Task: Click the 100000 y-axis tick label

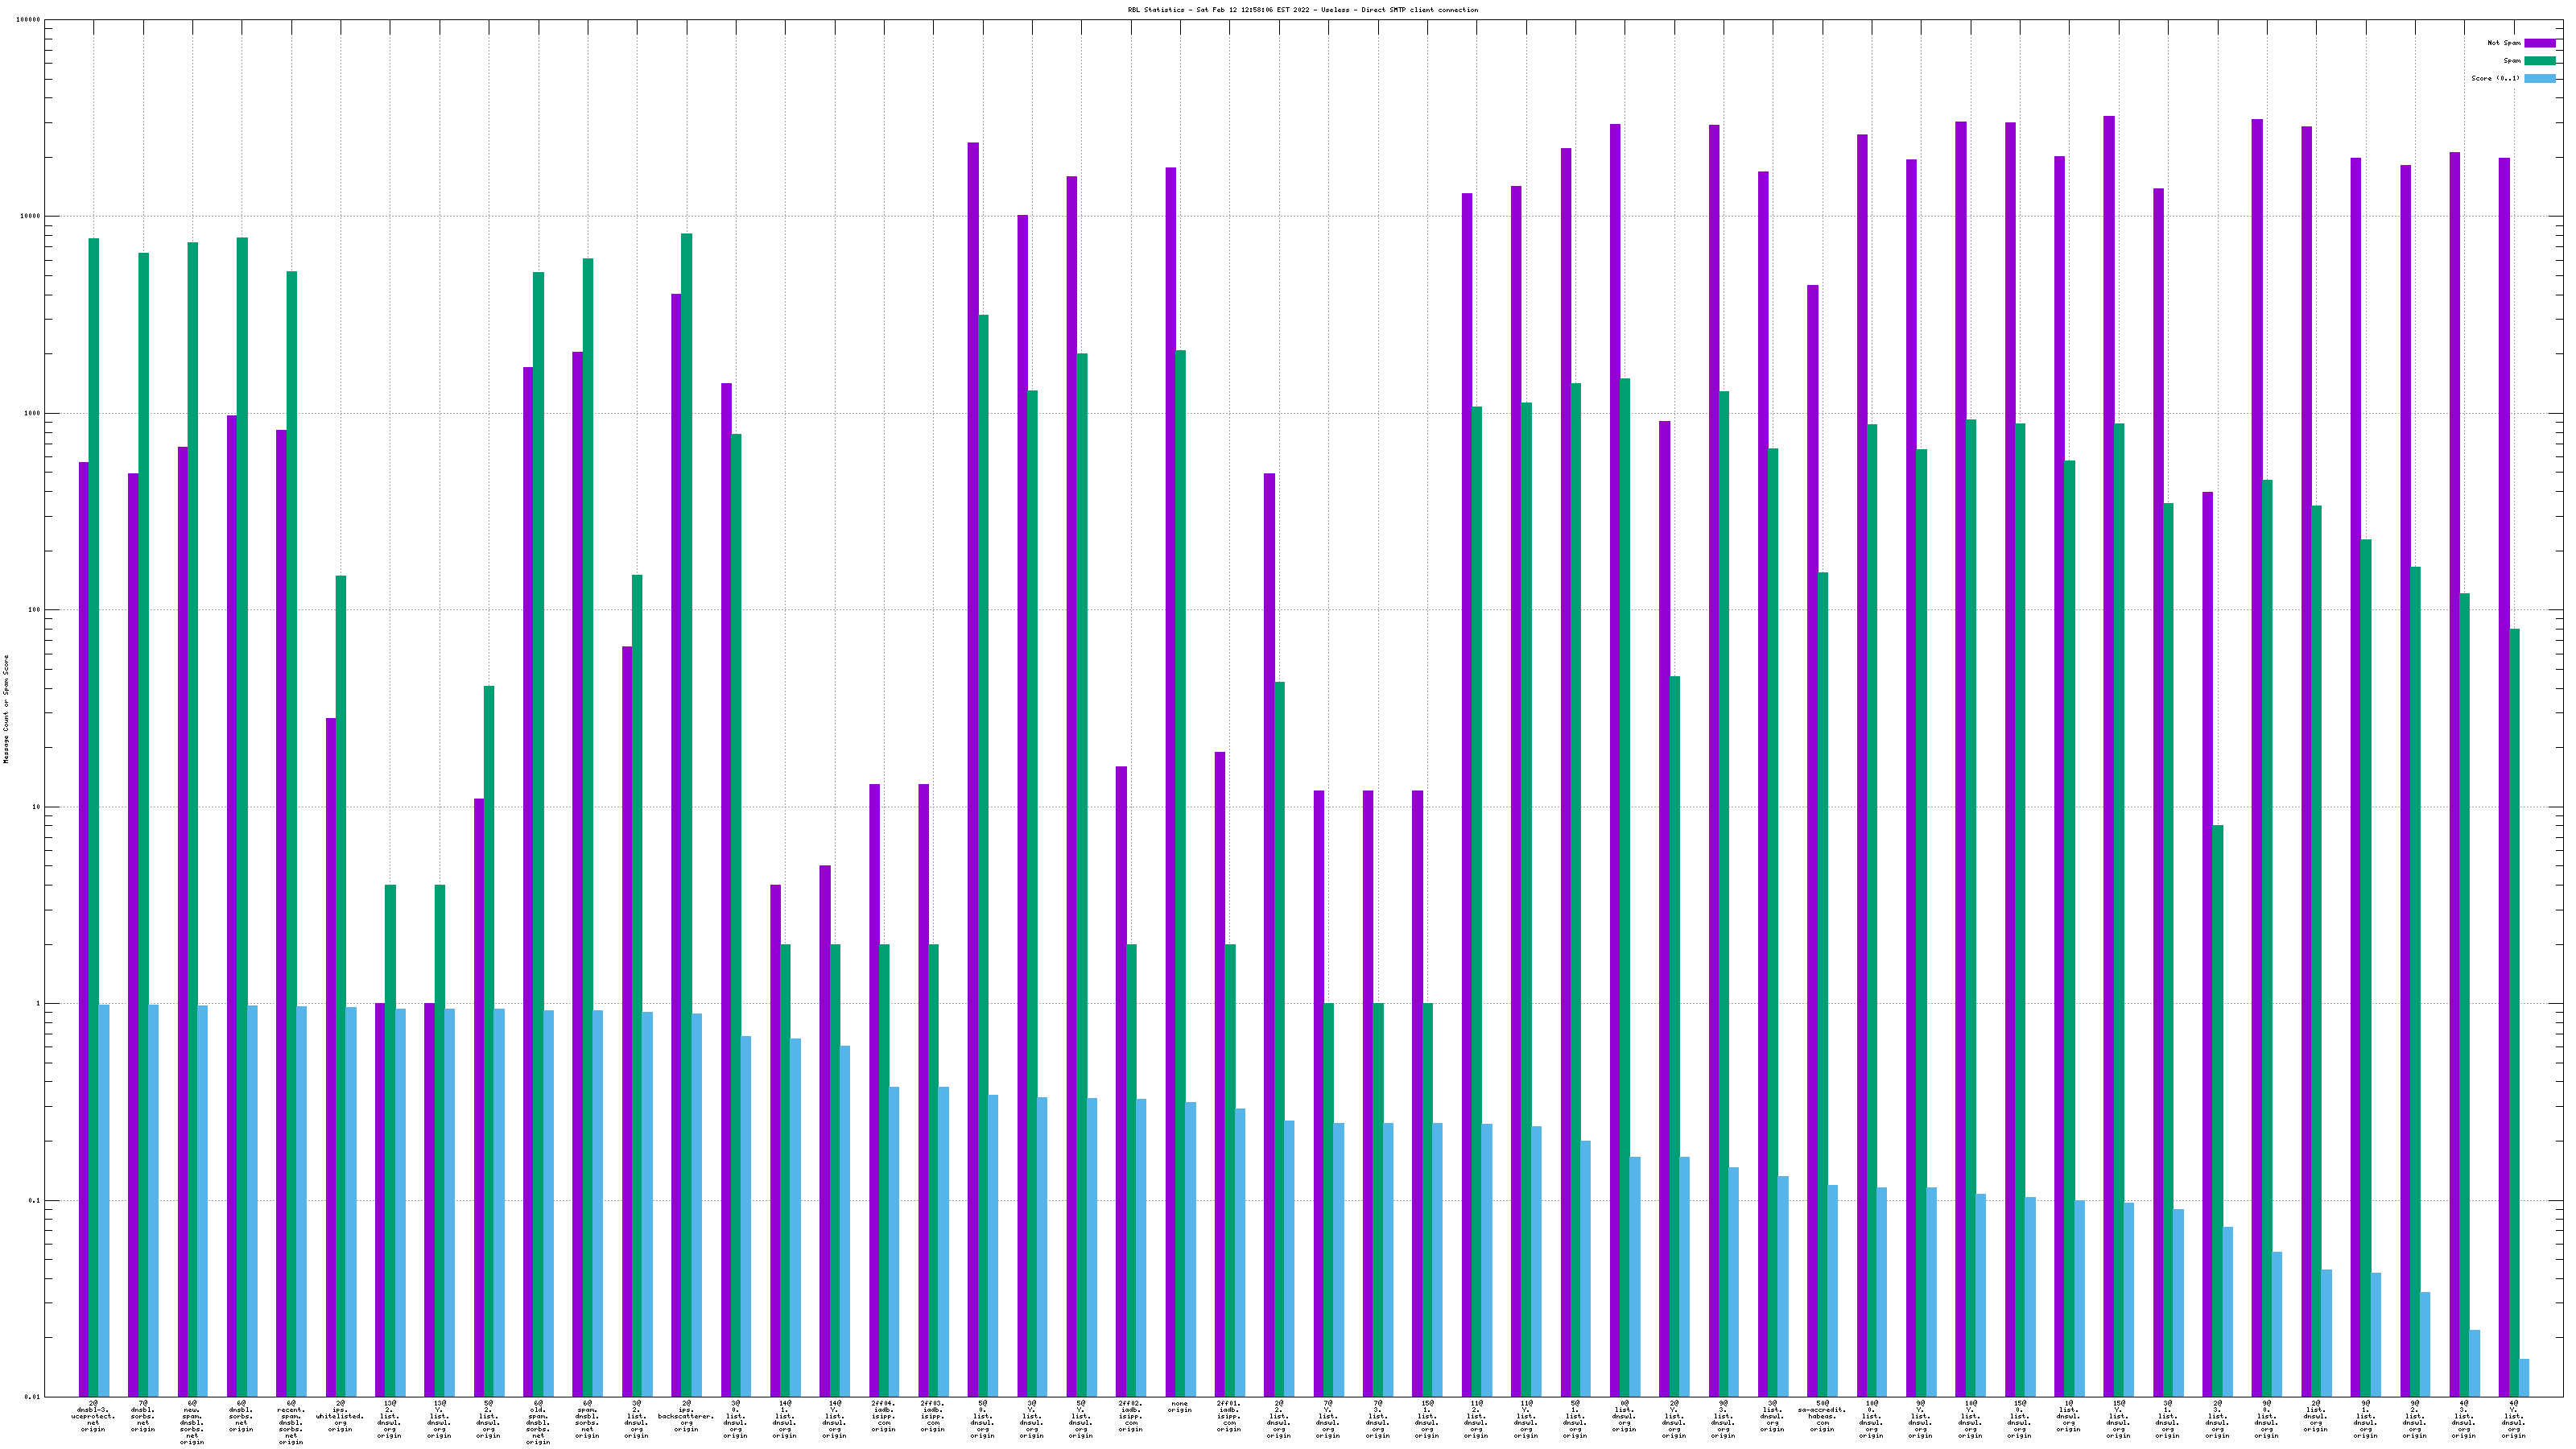Action: click(28, 20)
